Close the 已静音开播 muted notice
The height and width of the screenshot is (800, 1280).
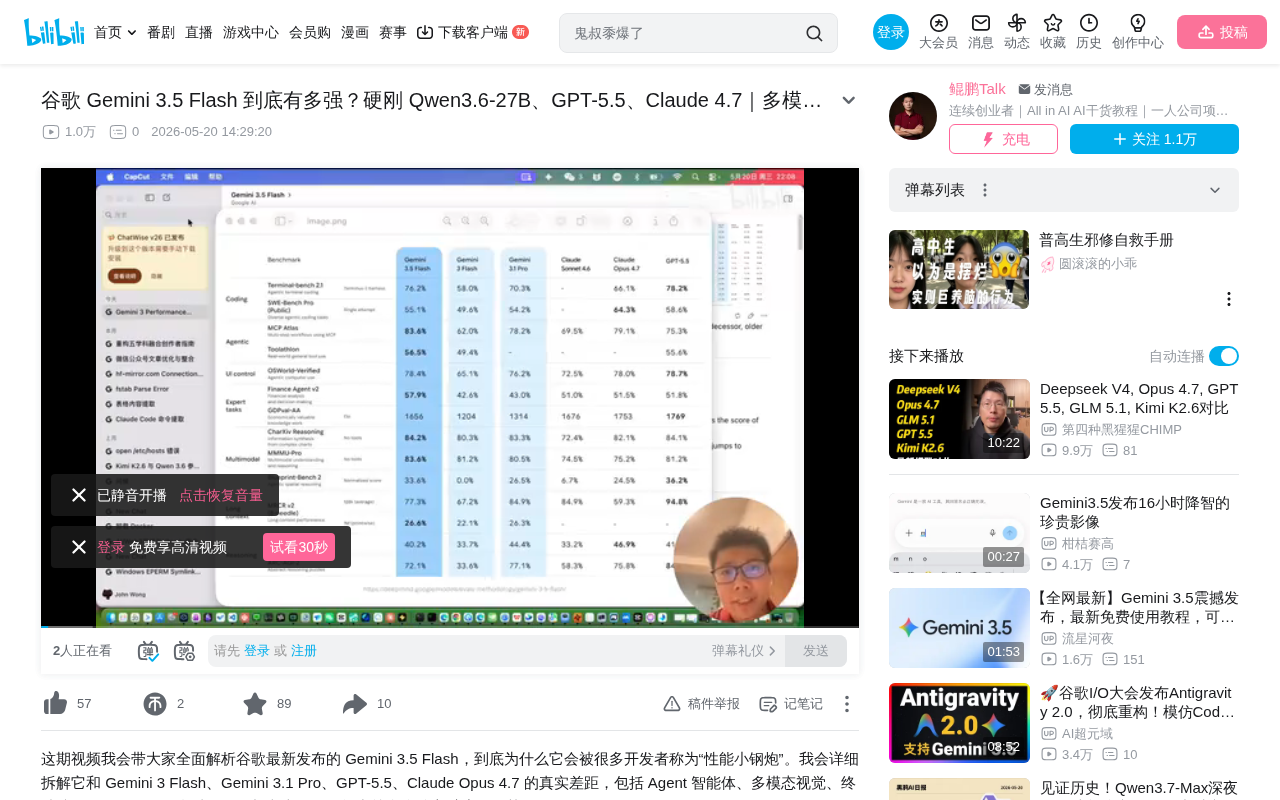pos(79,495)
